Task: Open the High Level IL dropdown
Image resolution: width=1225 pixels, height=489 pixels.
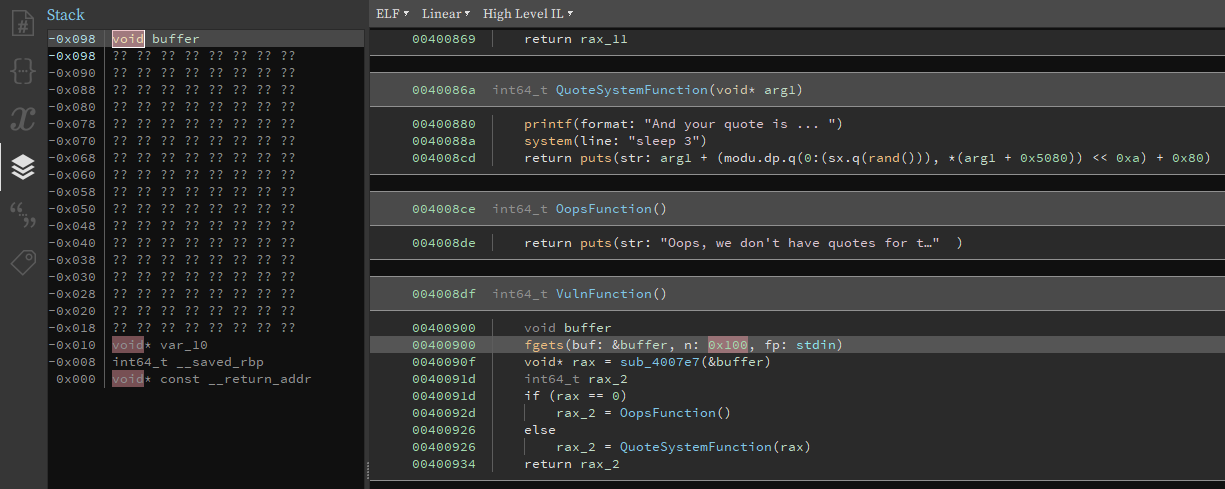Action: (527, 14)
